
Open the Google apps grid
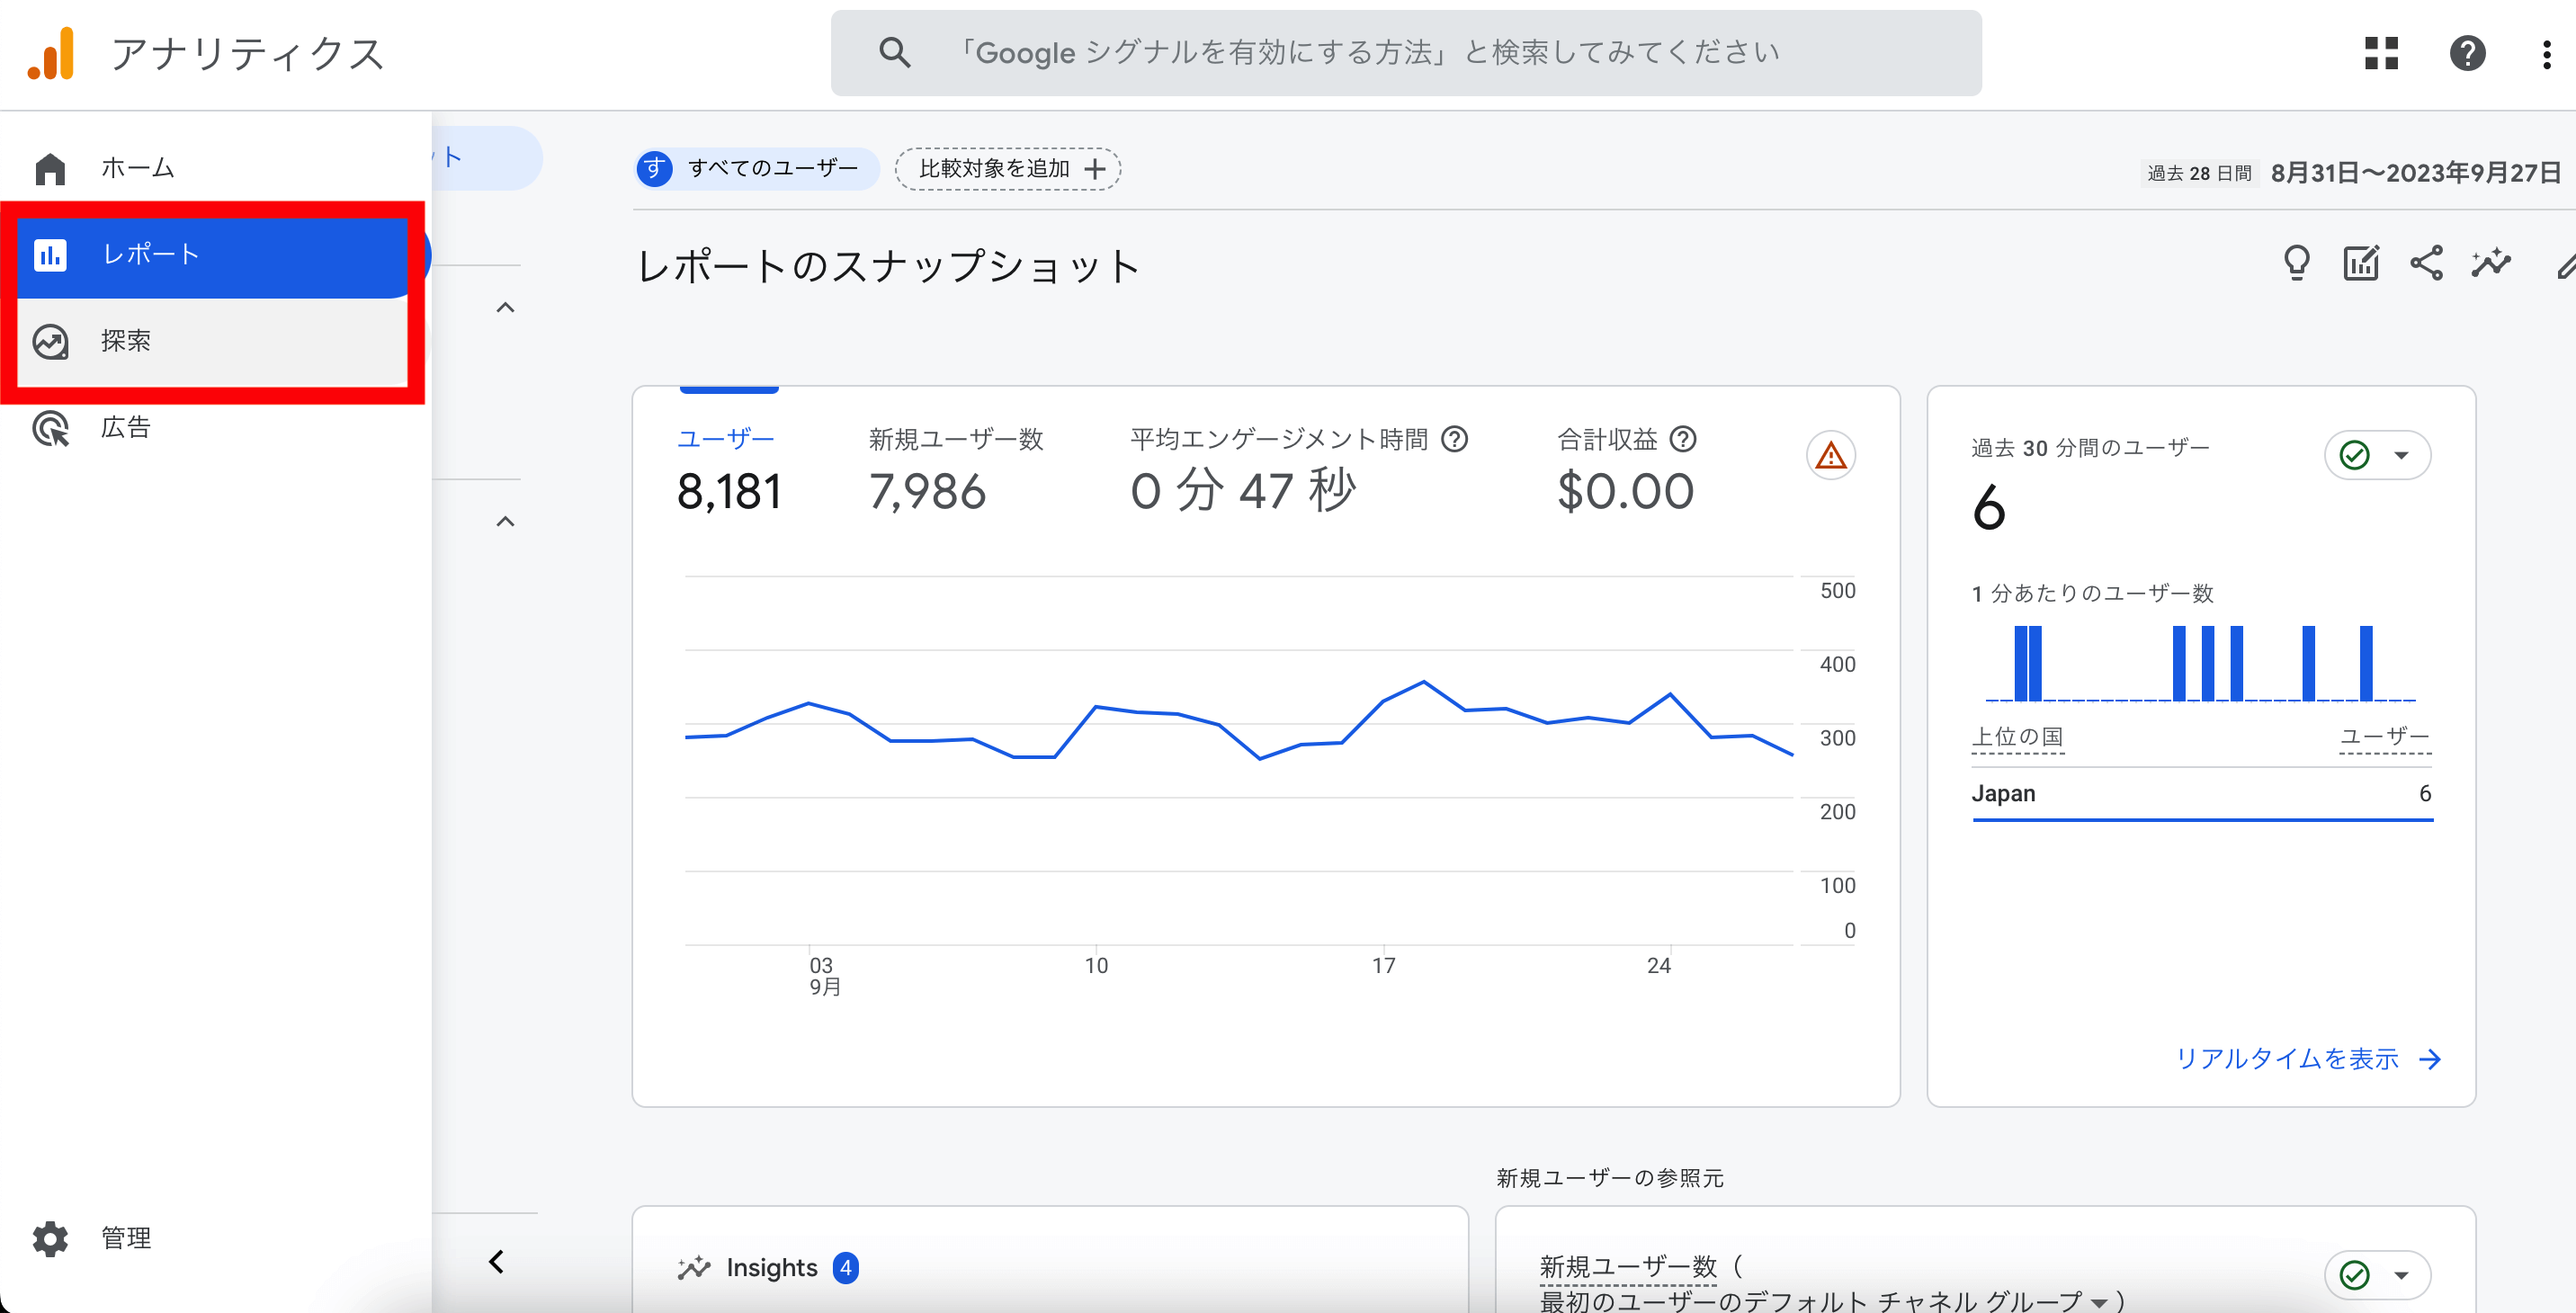click(x=2381, y=53)
